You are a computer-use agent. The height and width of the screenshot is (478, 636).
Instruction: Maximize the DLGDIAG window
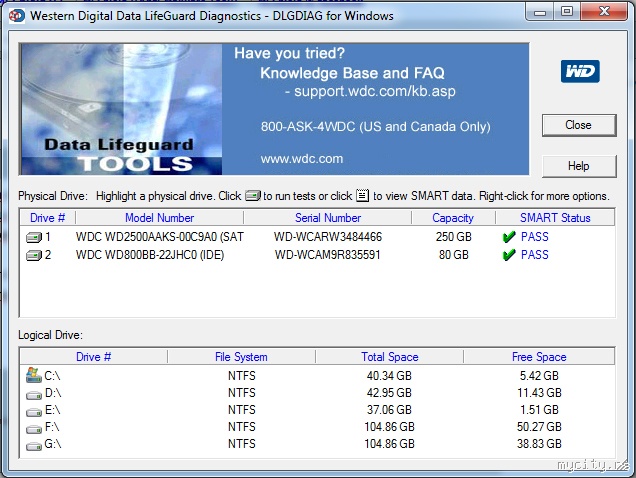point(567,11)
